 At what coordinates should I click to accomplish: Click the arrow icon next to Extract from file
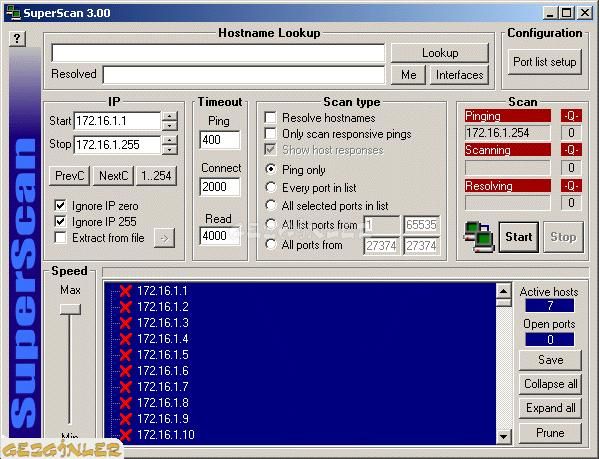click(164, 238)
